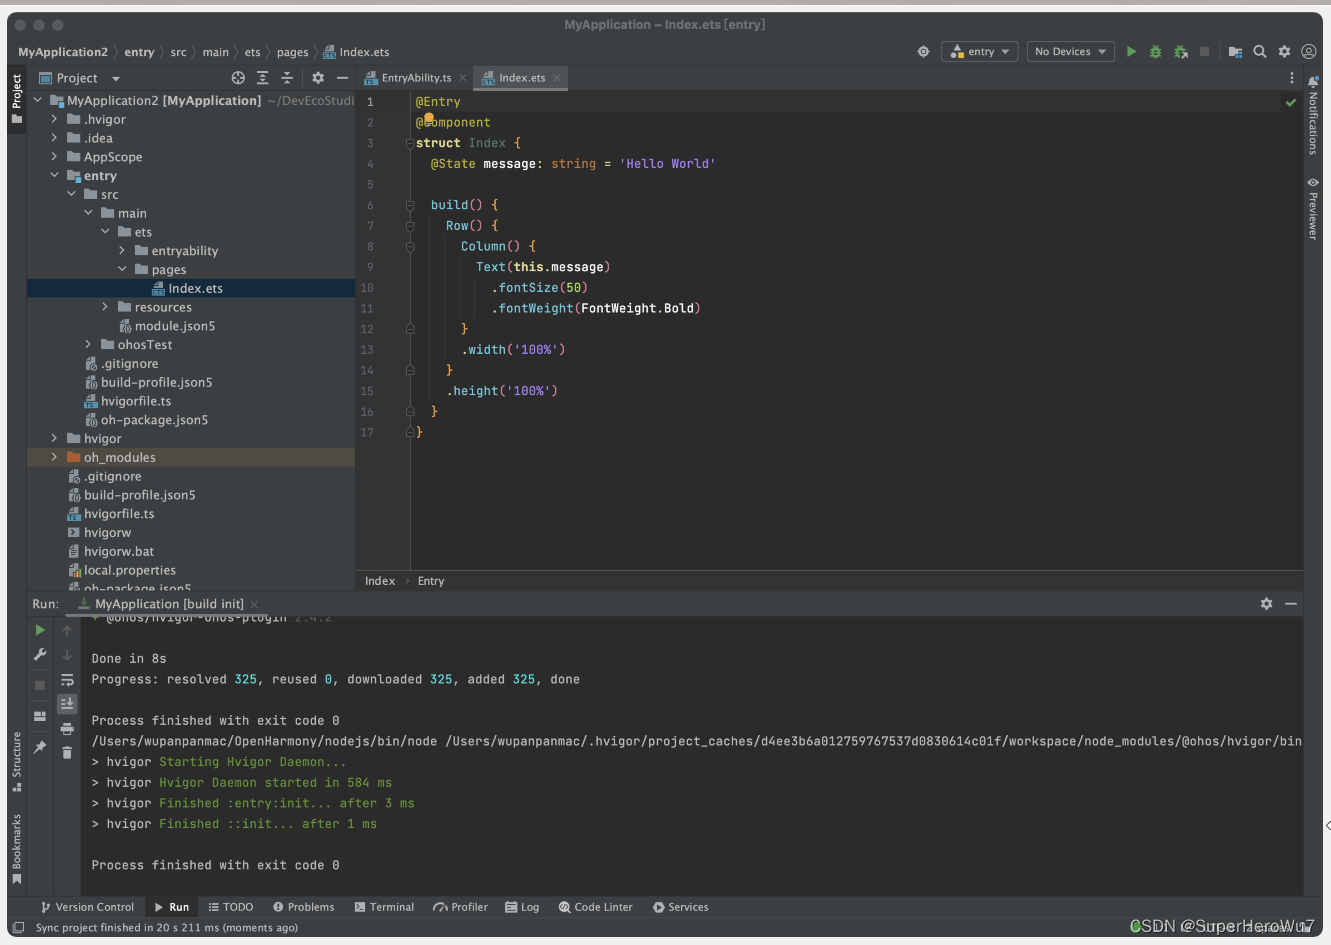Open the Log tool window
1331x945 pixels.
tap(522, 907)
